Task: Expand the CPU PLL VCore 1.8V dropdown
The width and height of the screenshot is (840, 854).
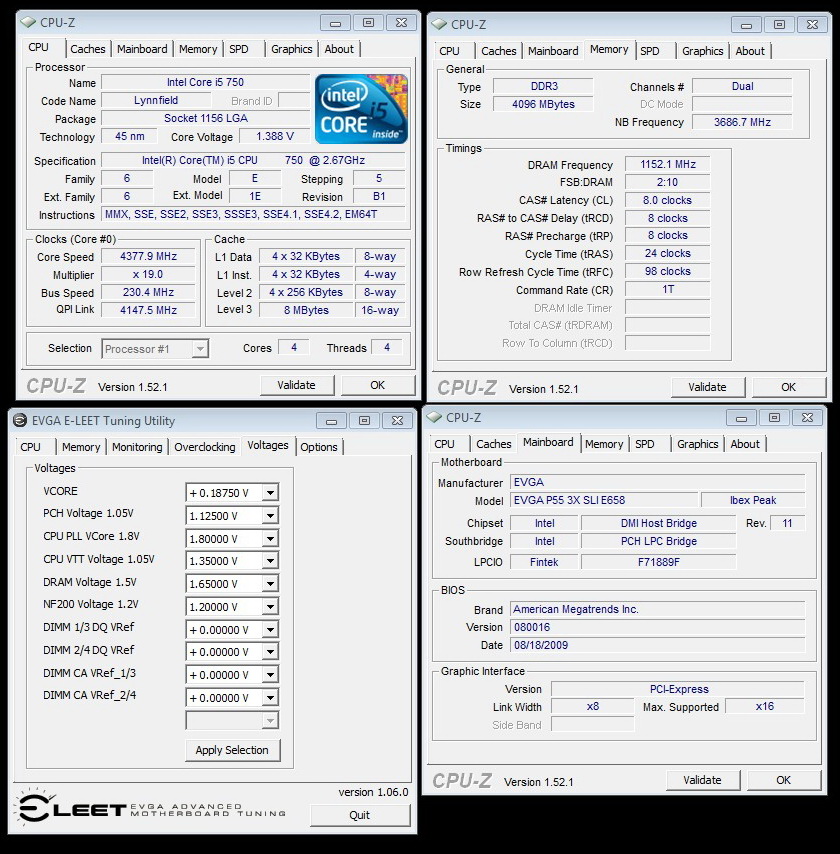Action: coord(270,539)
